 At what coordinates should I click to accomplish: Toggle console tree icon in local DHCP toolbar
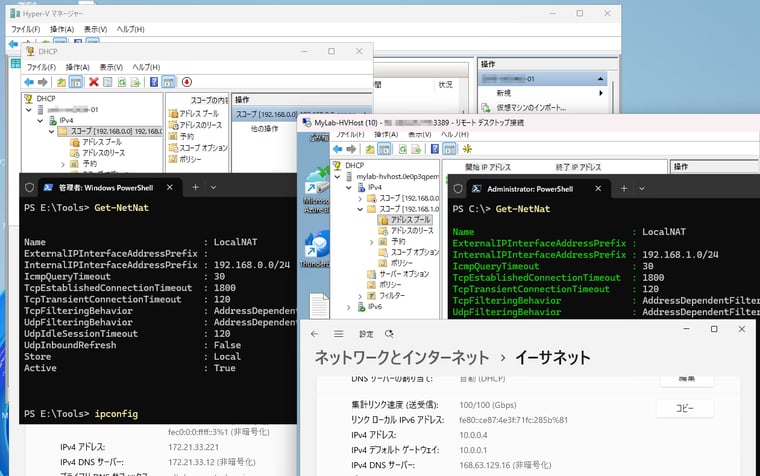point(76,82)
